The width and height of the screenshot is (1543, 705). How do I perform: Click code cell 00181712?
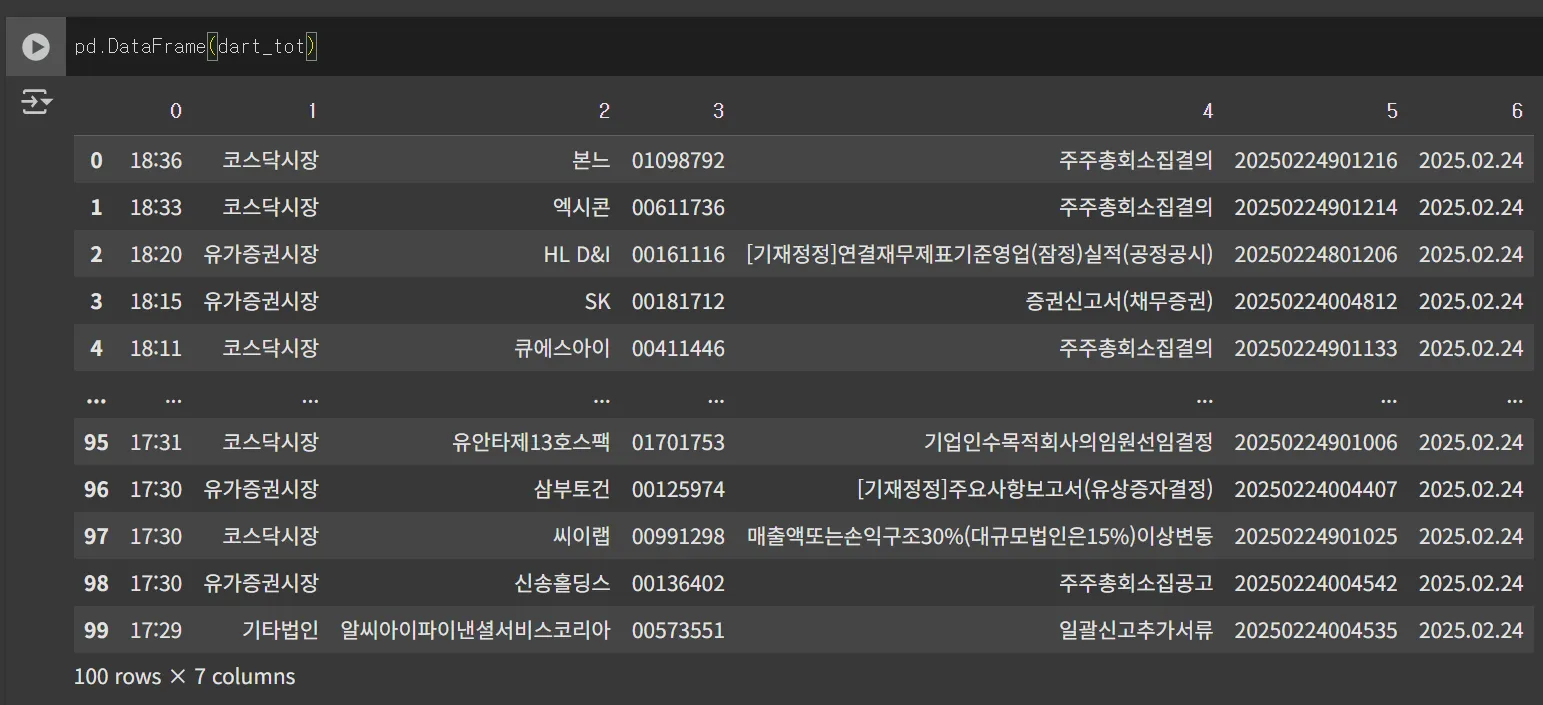(678, 301)
